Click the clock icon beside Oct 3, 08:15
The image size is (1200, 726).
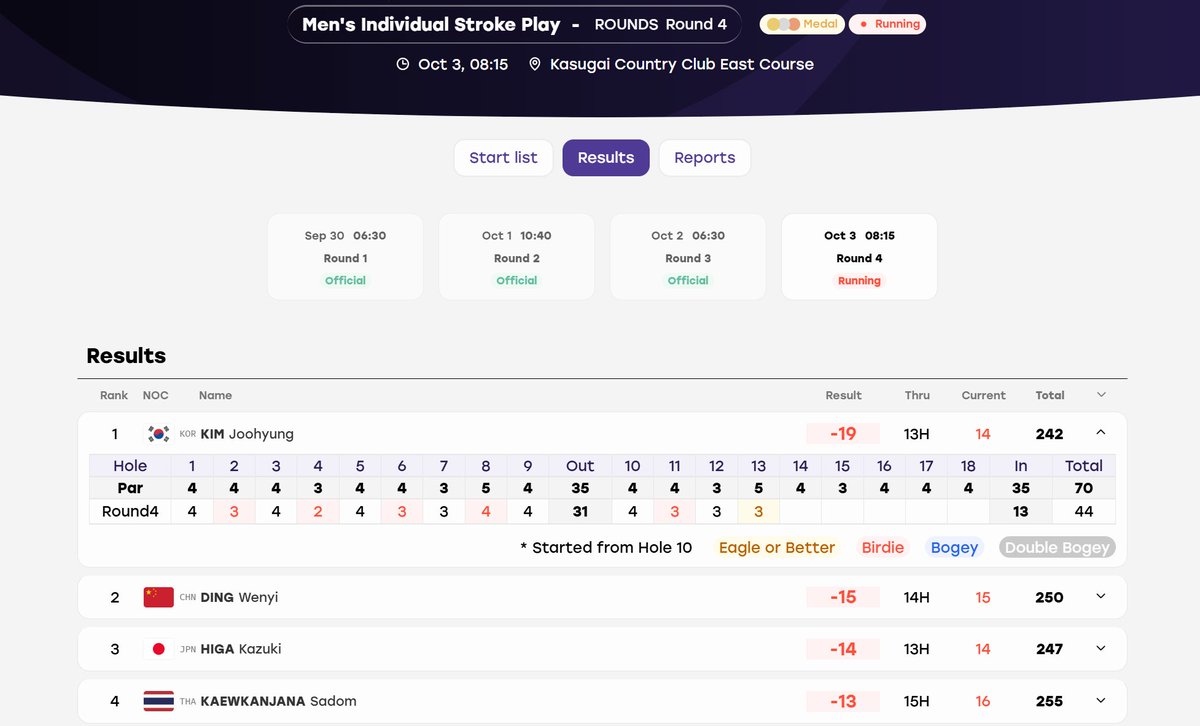pyautogui.click(x=403, y=64)
